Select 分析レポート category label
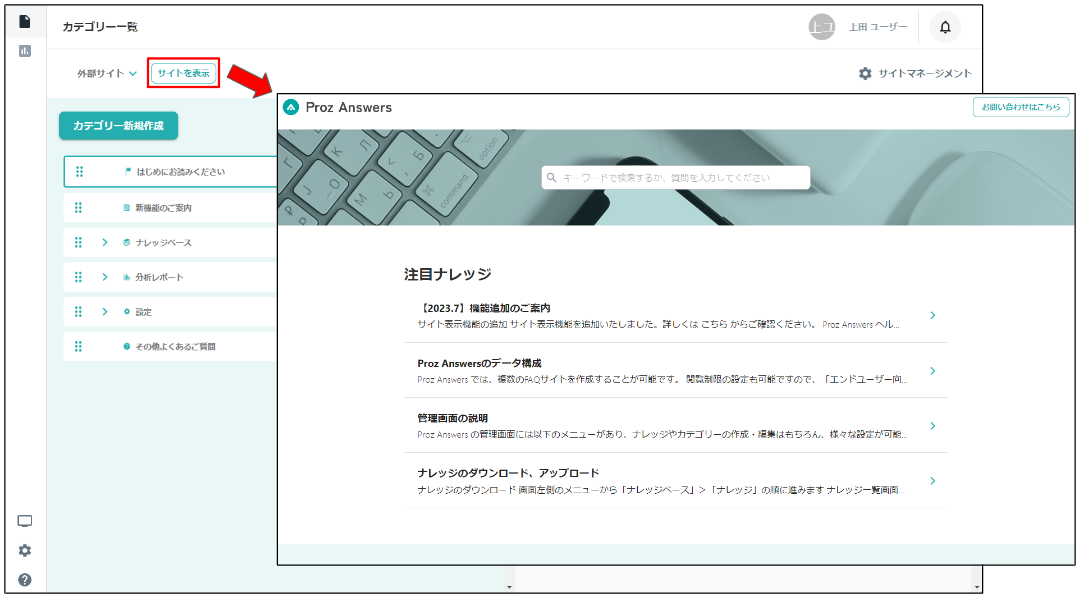 [160, 277]
